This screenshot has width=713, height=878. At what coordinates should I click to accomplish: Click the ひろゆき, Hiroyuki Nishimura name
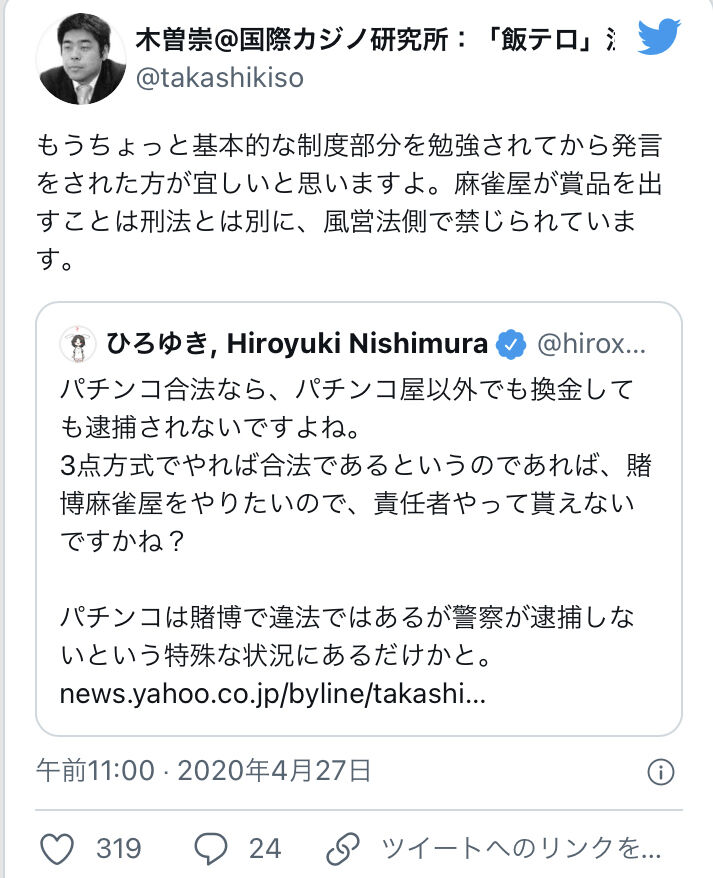(x=296, y=343)
